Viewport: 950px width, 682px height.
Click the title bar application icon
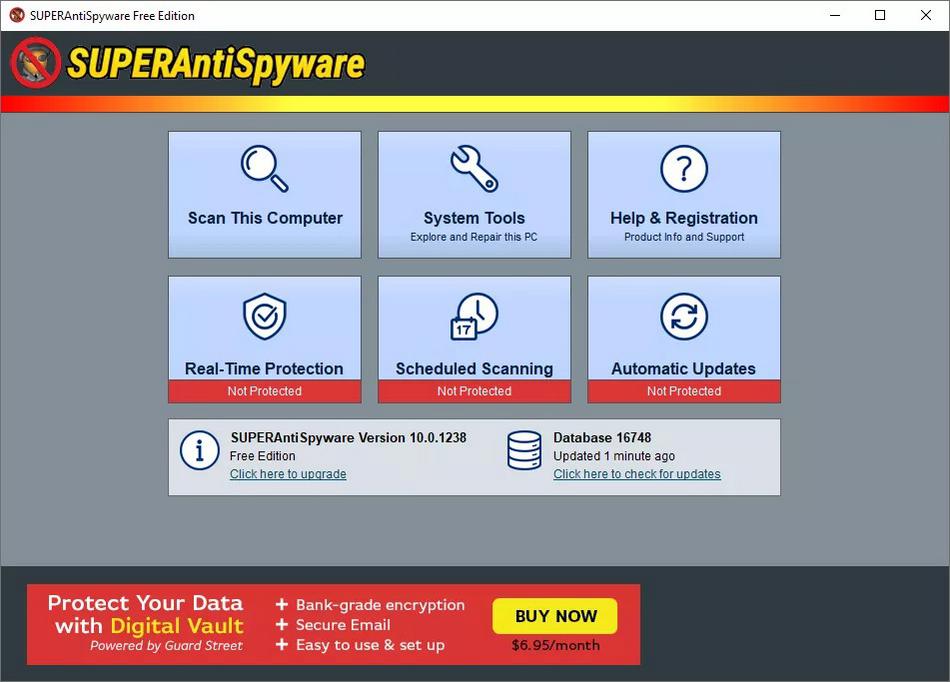tap(17, 15)
